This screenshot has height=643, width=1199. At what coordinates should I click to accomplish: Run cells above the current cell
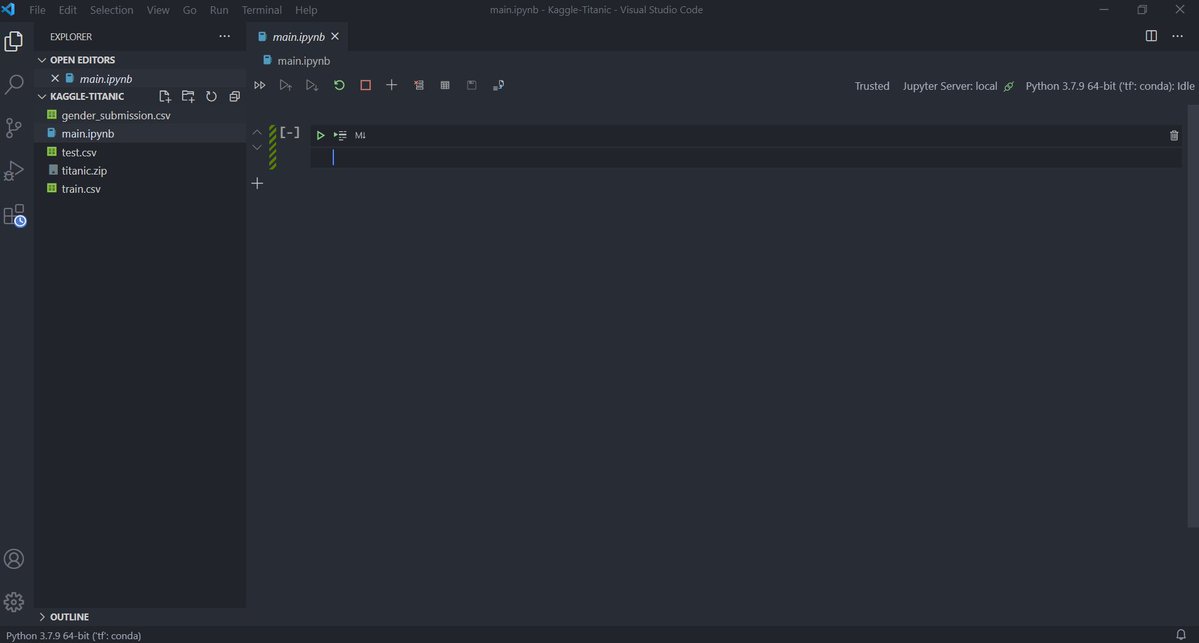285,85
